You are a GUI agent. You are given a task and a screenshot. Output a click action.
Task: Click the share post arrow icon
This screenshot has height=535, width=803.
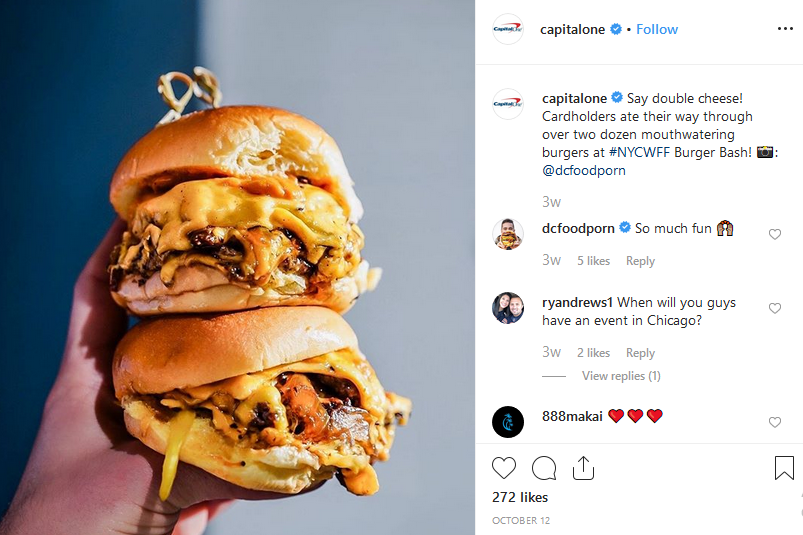pos(583,468)
